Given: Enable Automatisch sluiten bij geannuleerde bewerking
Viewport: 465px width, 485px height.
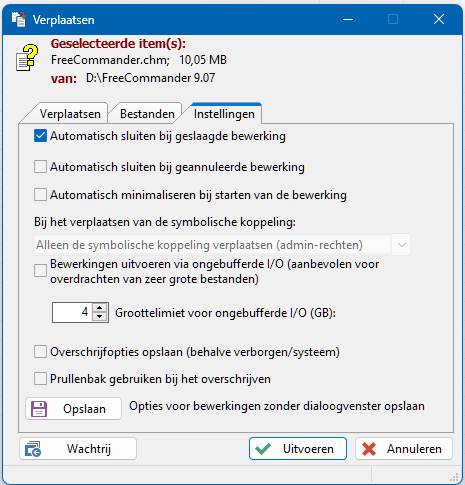Looking at the screenshot, I should [x=40, y=167].
